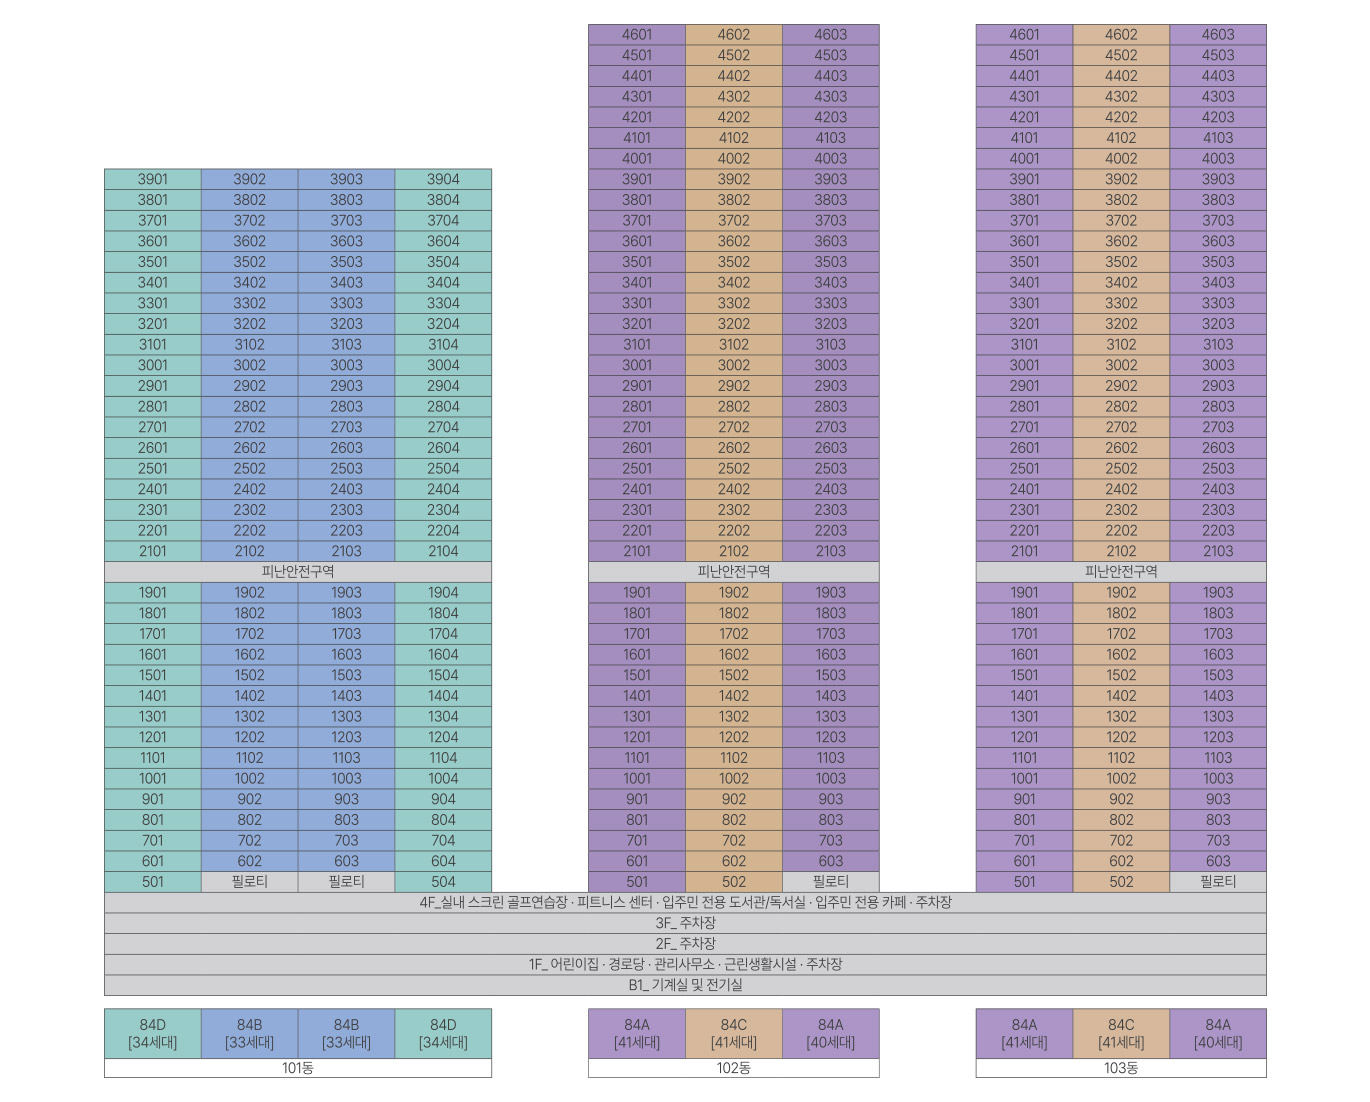Select unit 3901 in building 101동

153,179
